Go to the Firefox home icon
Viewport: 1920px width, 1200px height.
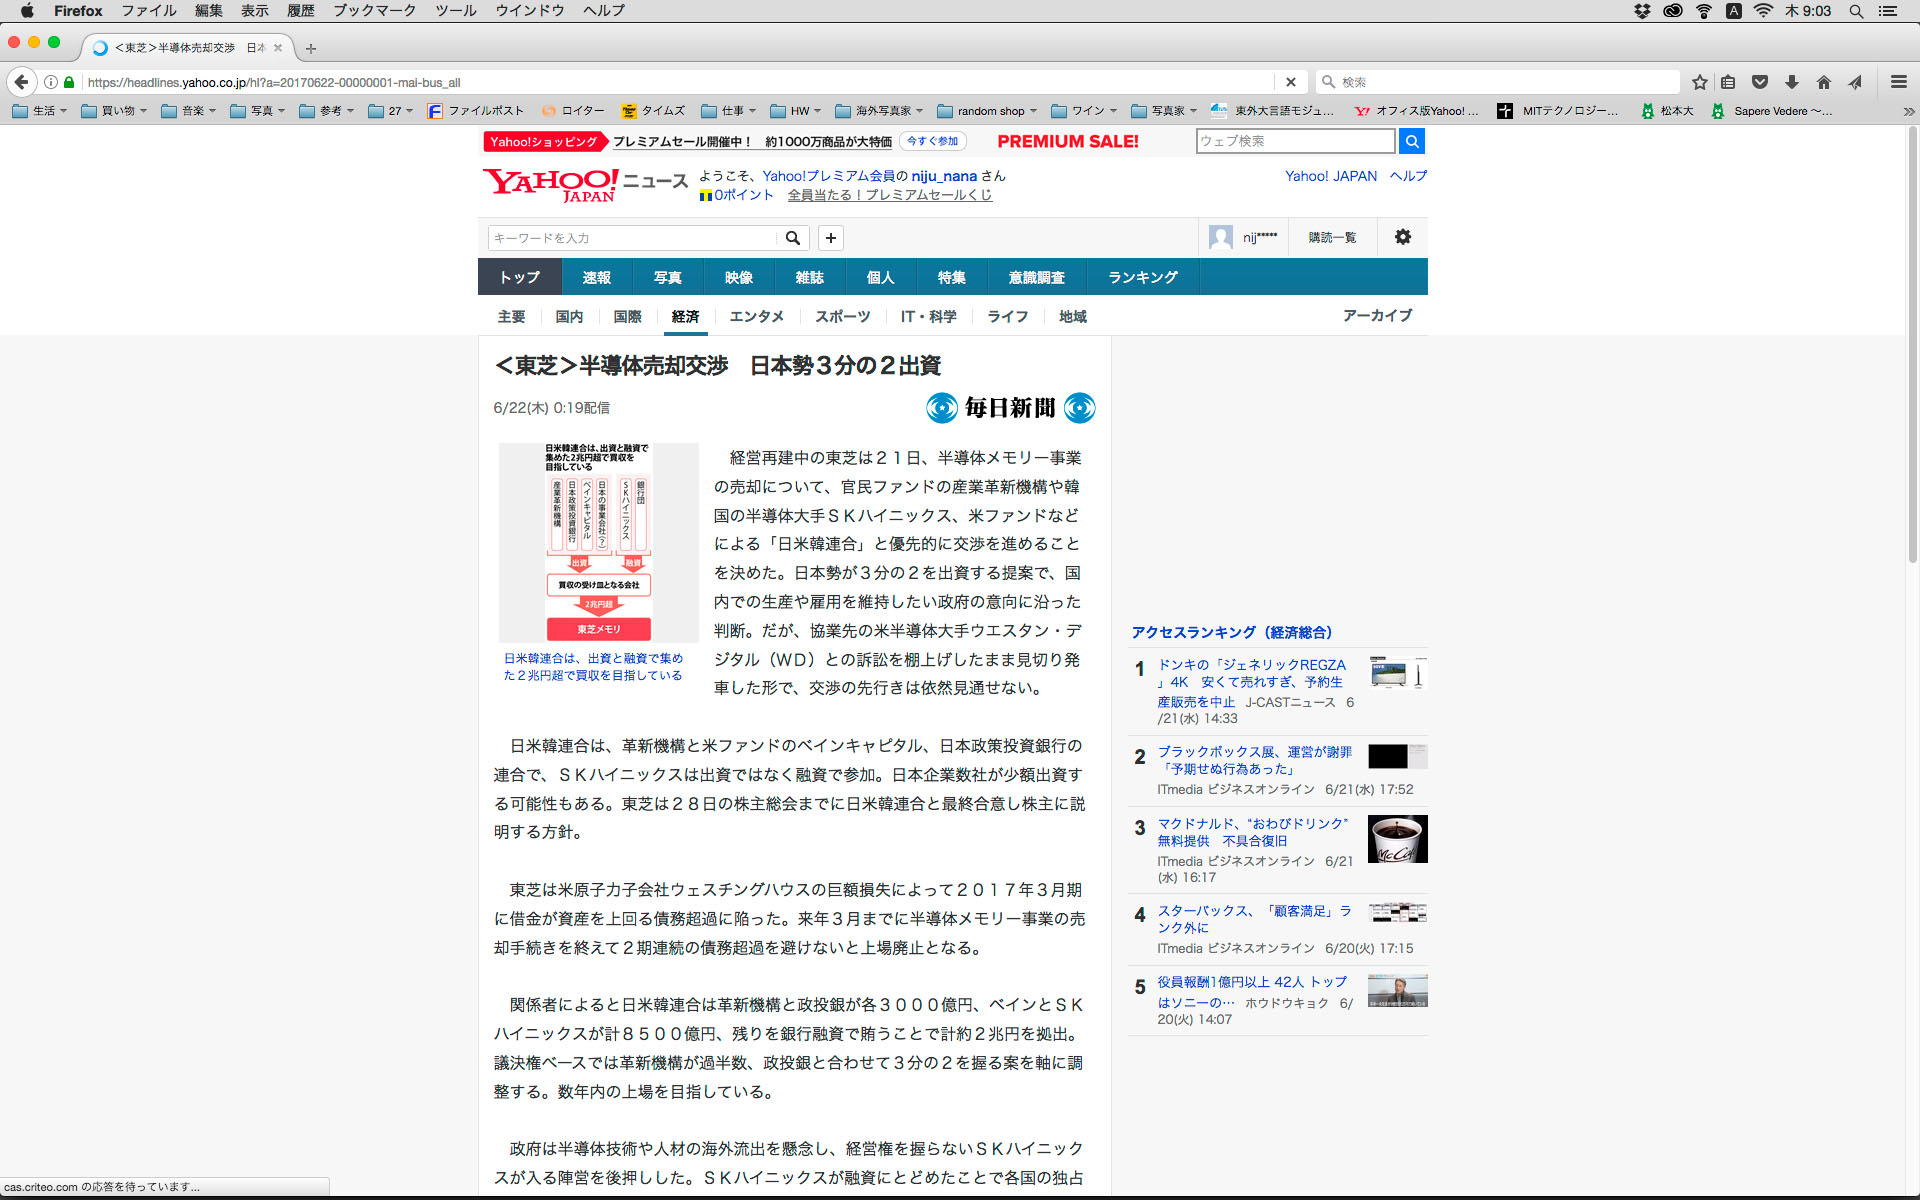click(x=1824, y=82)
